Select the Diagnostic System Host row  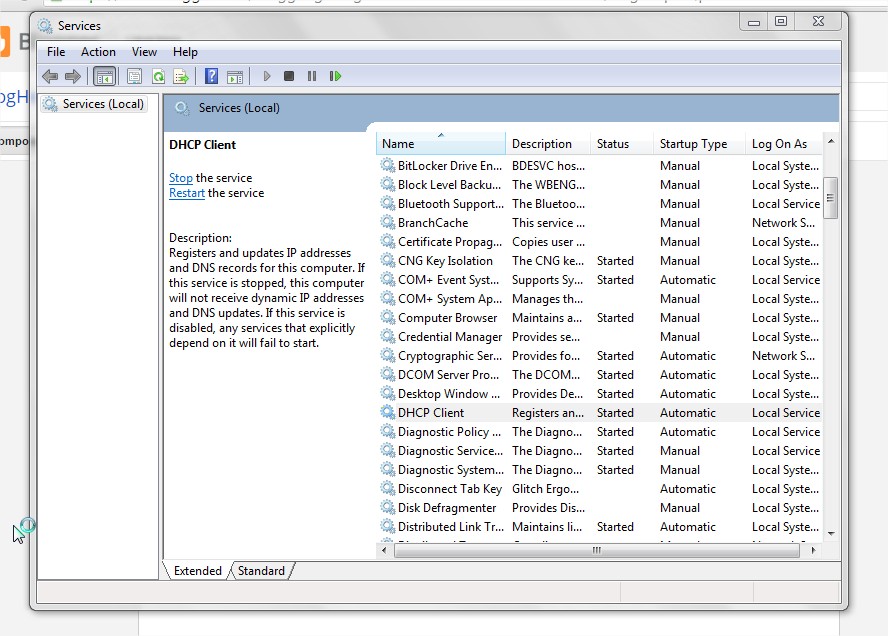600,469
